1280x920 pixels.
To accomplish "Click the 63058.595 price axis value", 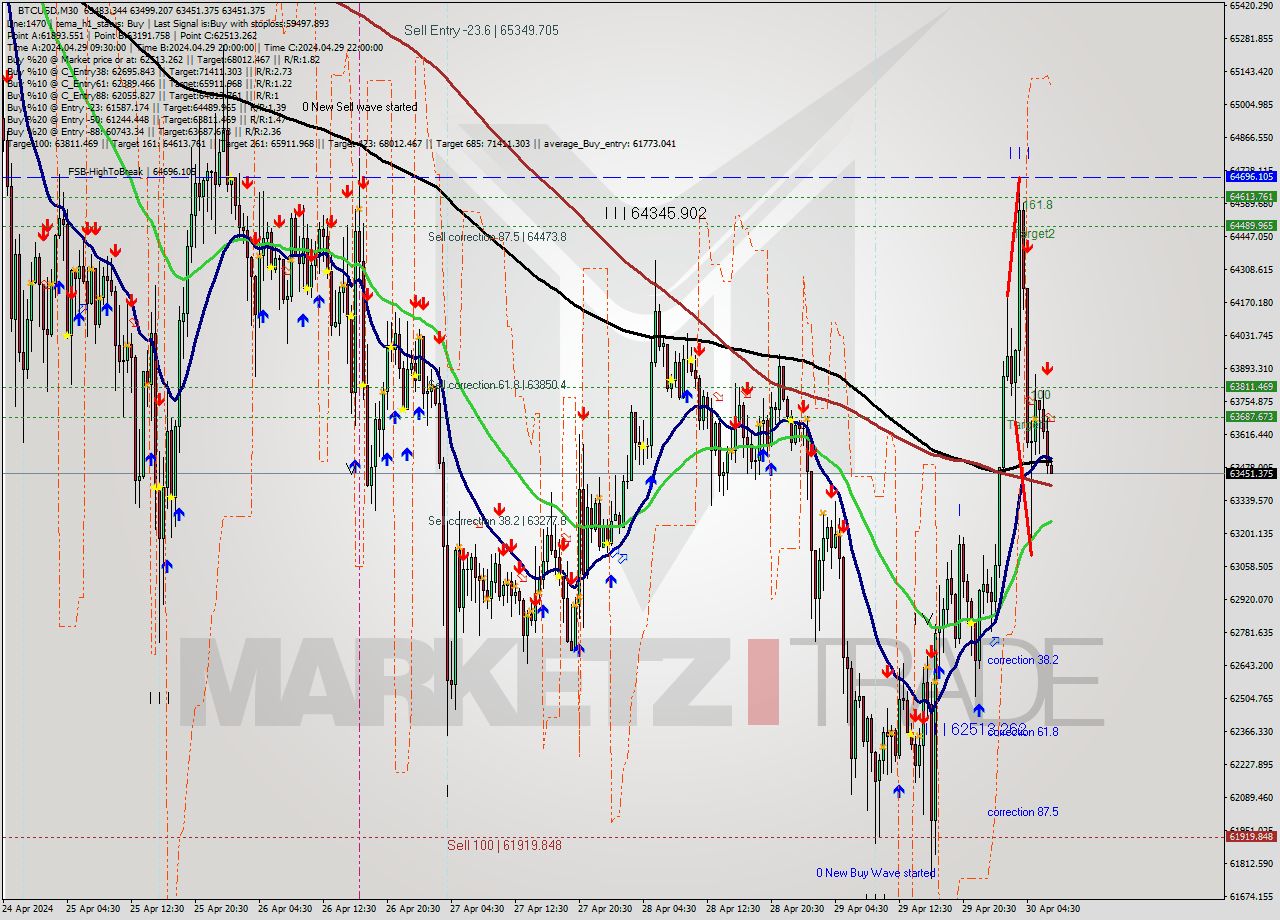I will click(x=1251, y=566).
